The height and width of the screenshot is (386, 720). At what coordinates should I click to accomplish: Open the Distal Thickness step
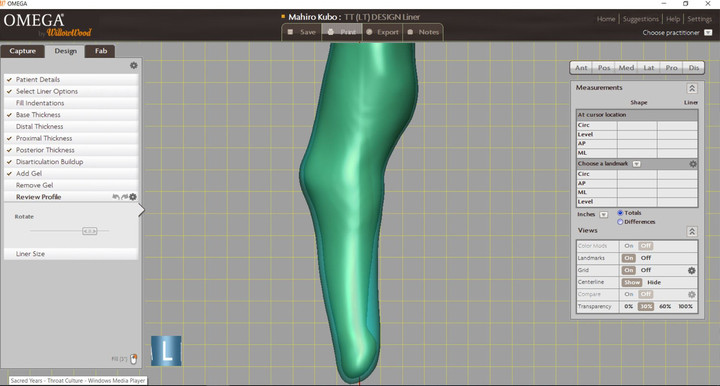click(x=71, y=127)
